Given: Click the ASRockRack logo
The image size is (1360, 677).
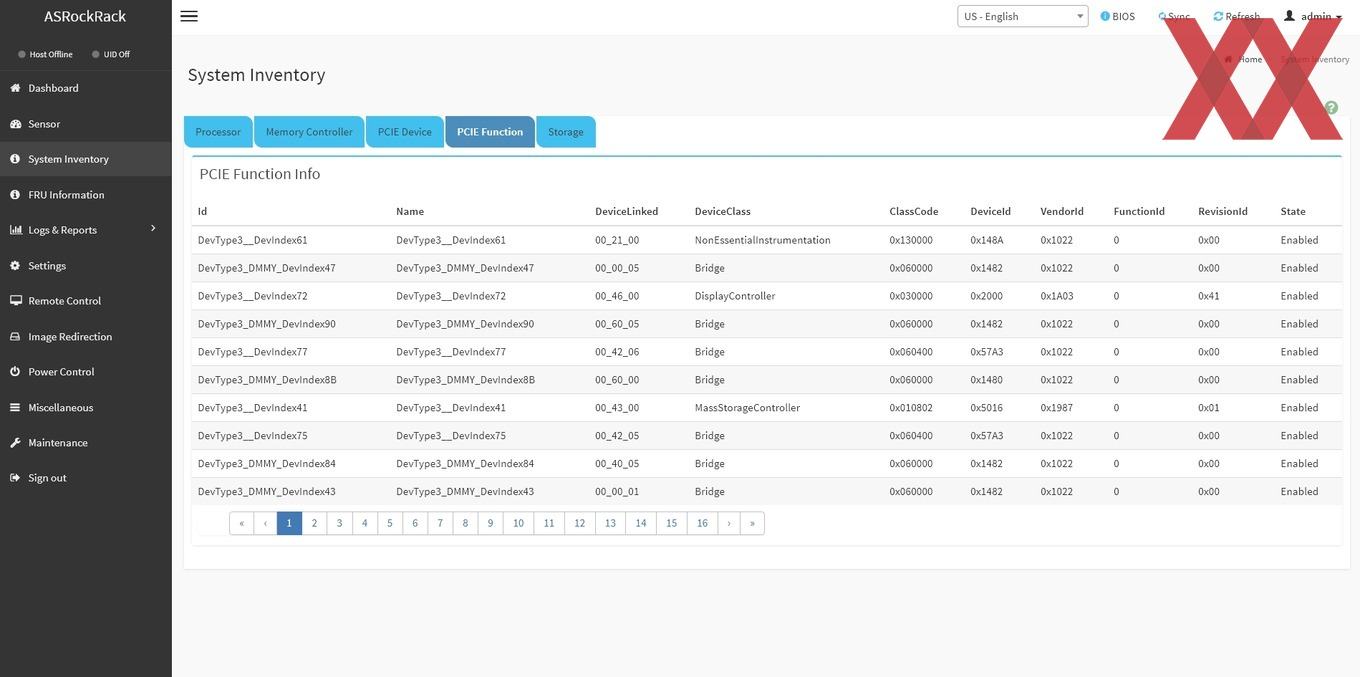Looking at the screenshot, I should coord(85,16).
